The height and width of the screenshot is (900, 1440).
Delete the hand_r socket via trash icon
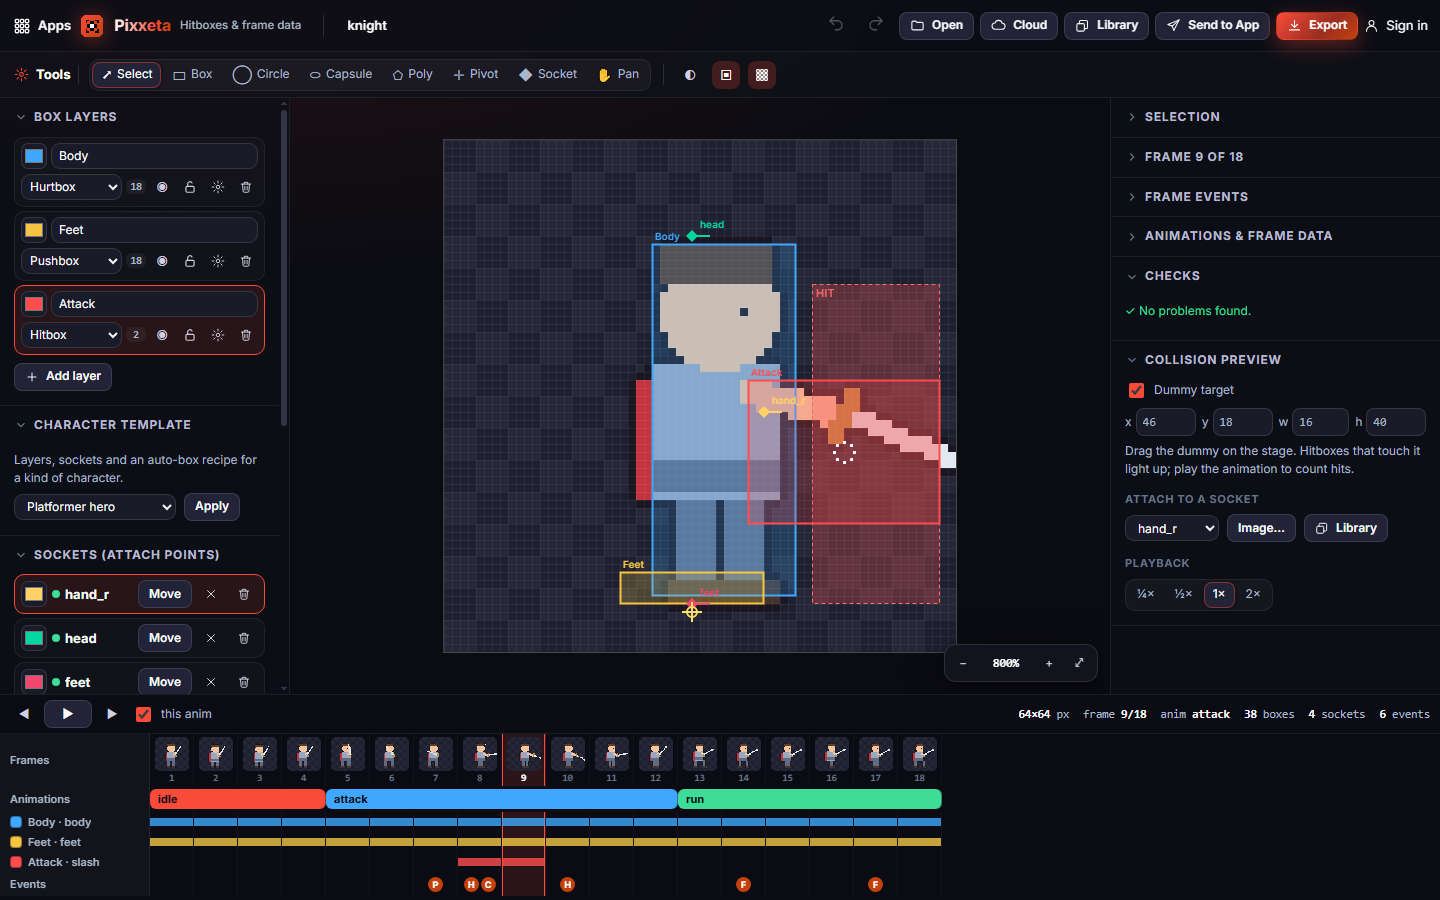pyautogui.click(x=244, y=594)
